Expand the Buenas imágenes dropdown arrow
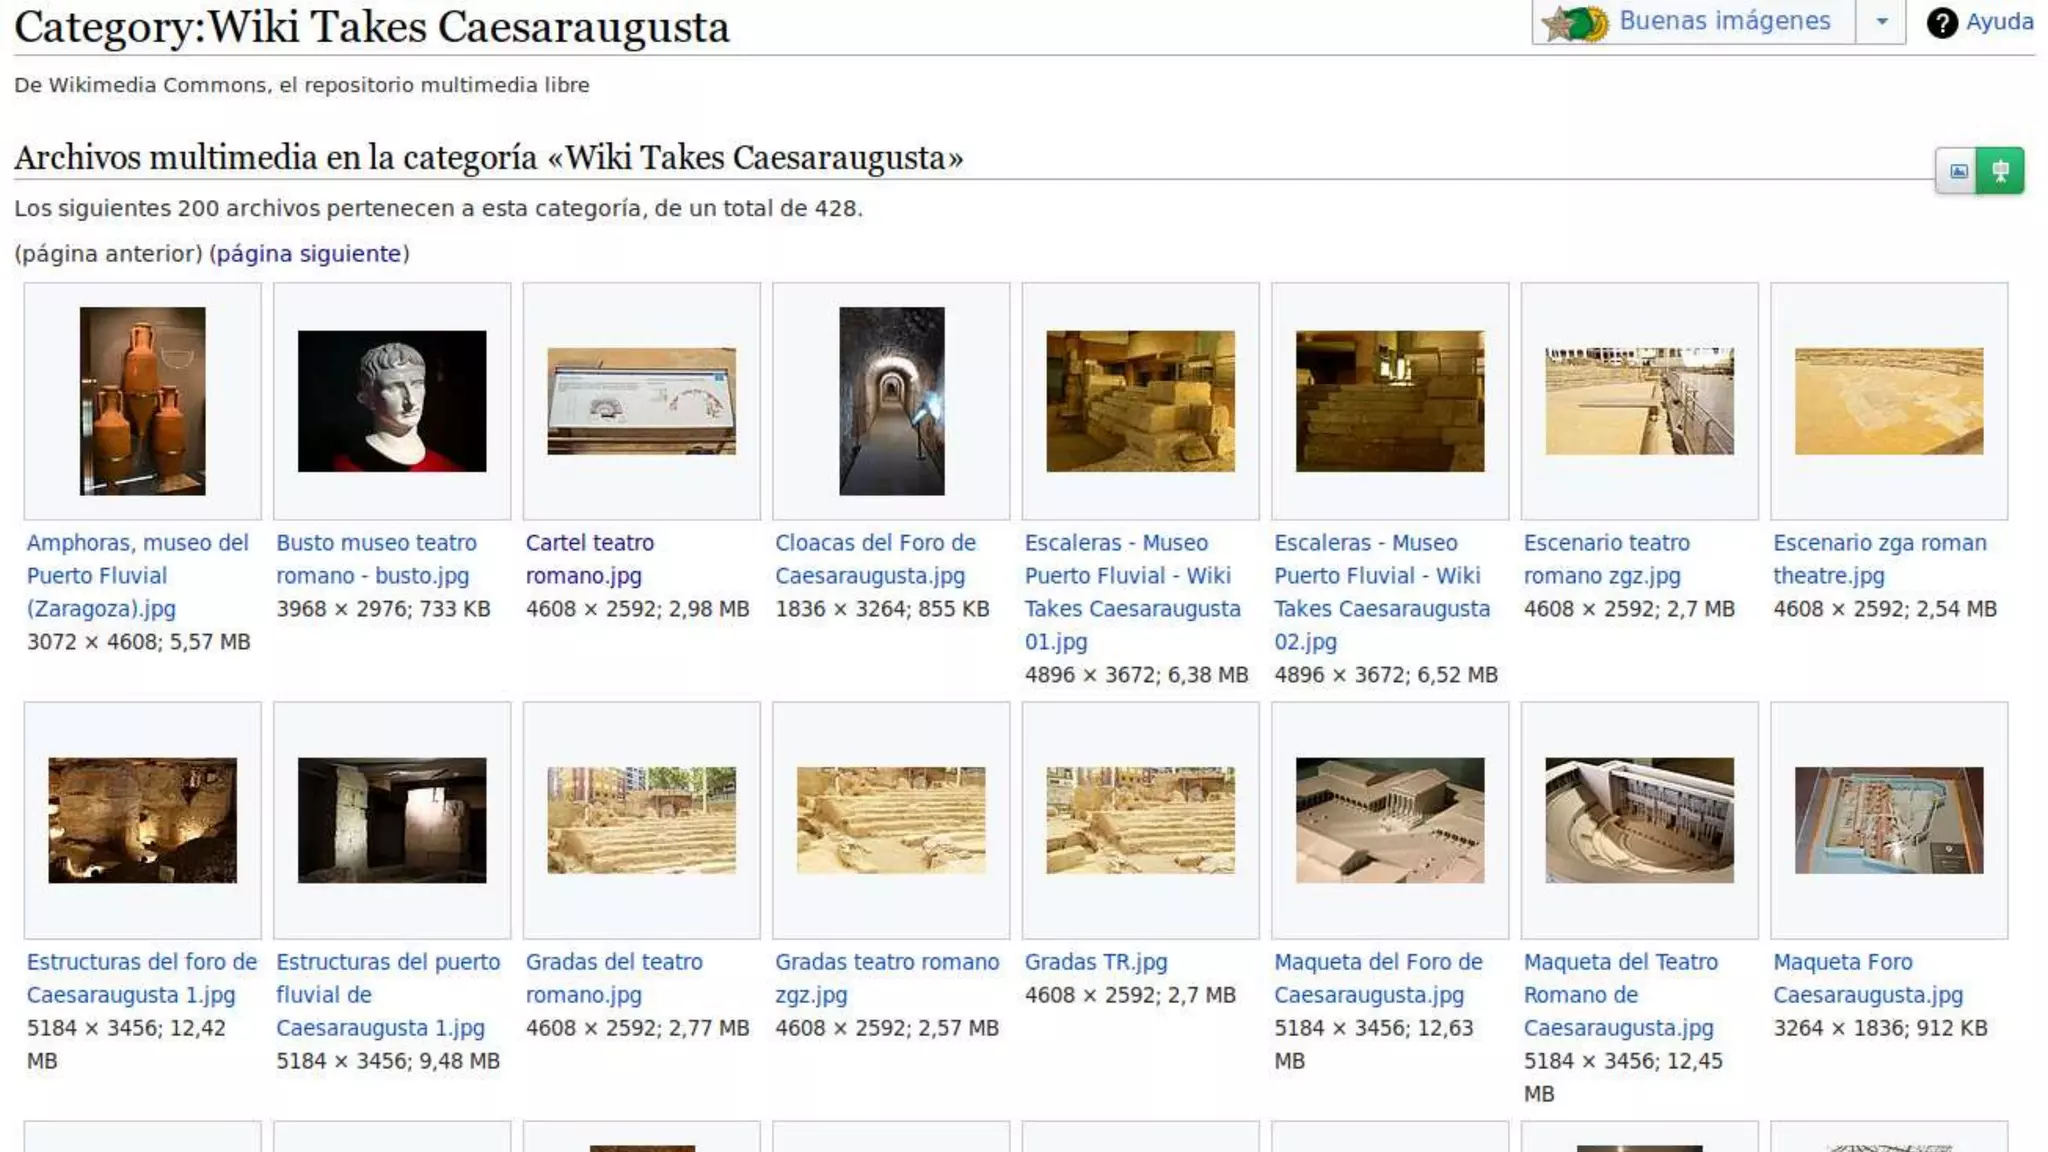The width and height of the screenshot is (2048, 1152). pos(1881,22)
